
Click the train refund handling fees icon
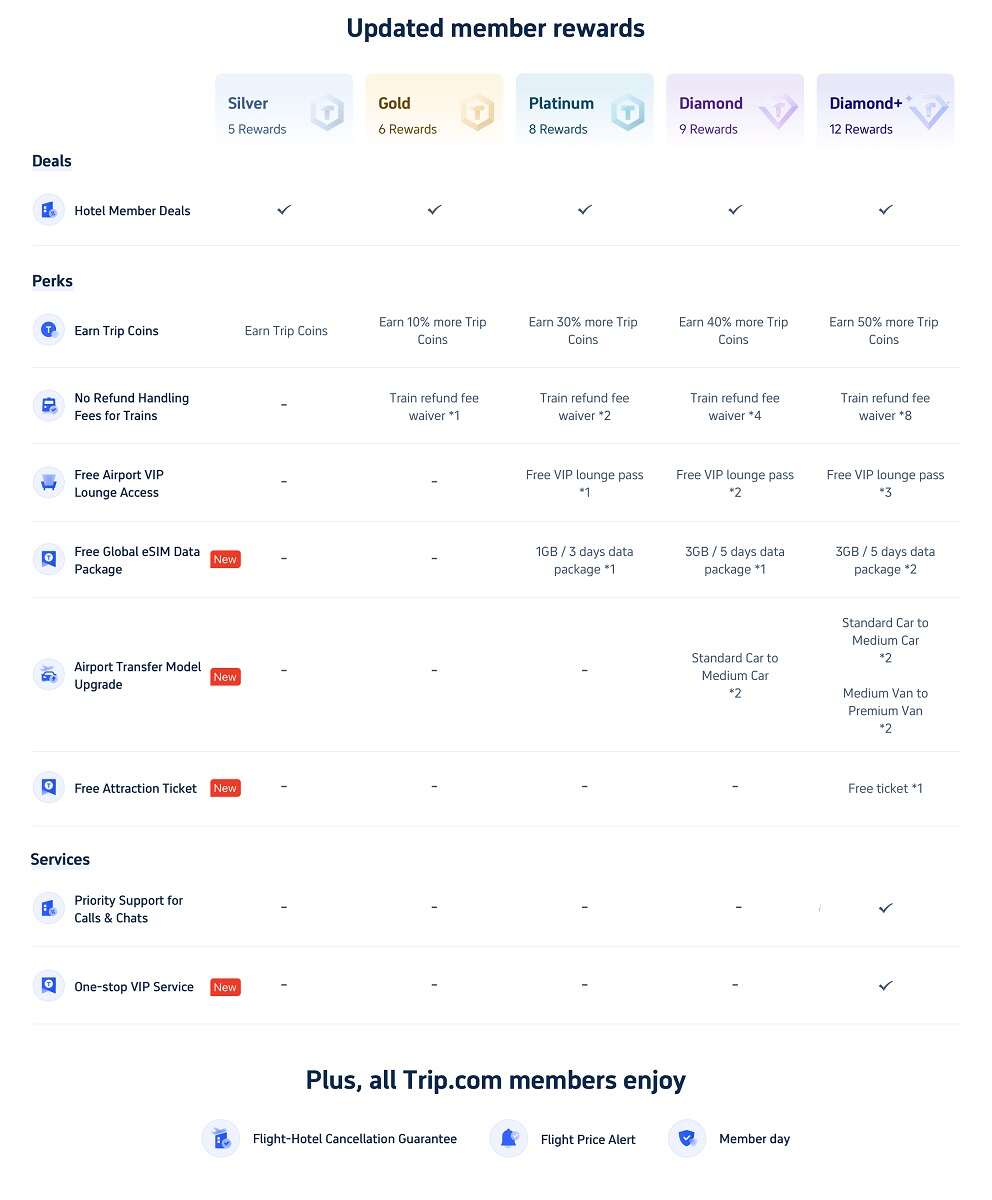point(48,406)
